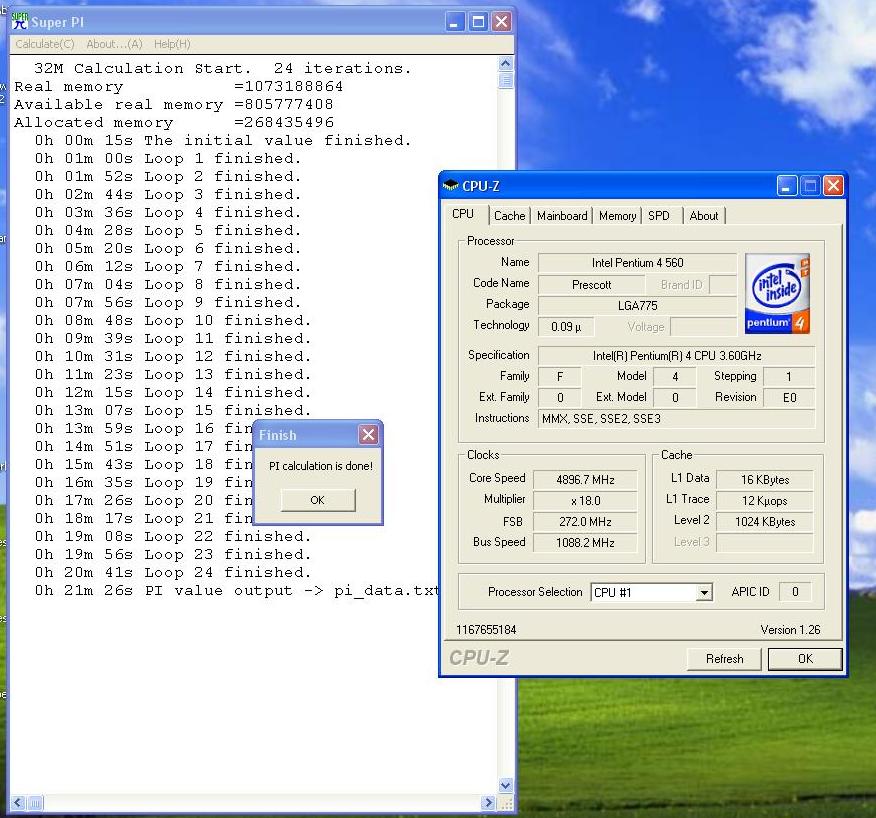This screenshot has height=818, width=876.
Task: Click the Instructions value MMX, SSE, SSE2, SSE3
Action: 677,418
